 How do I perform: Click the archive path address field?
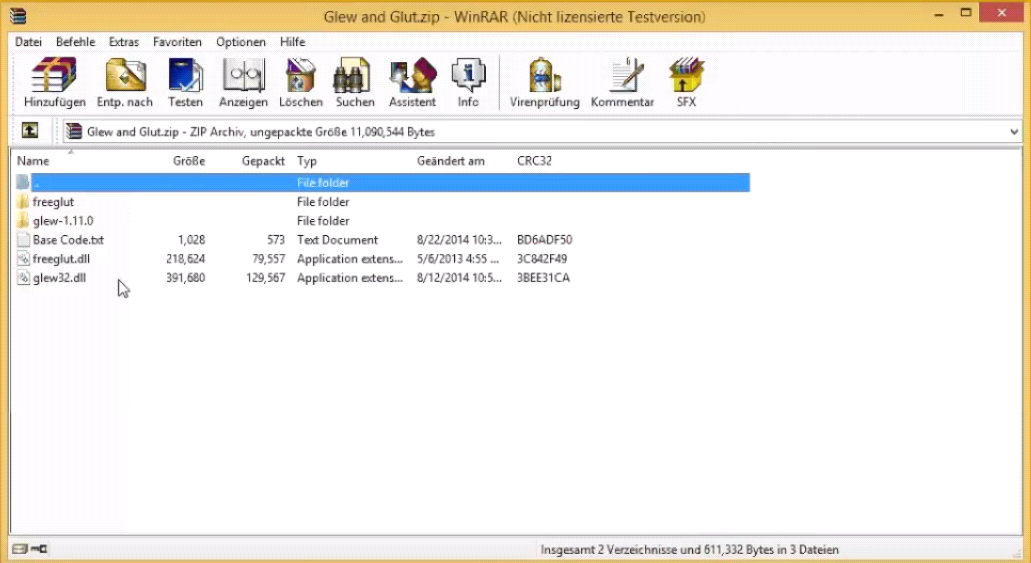[542, 132]
